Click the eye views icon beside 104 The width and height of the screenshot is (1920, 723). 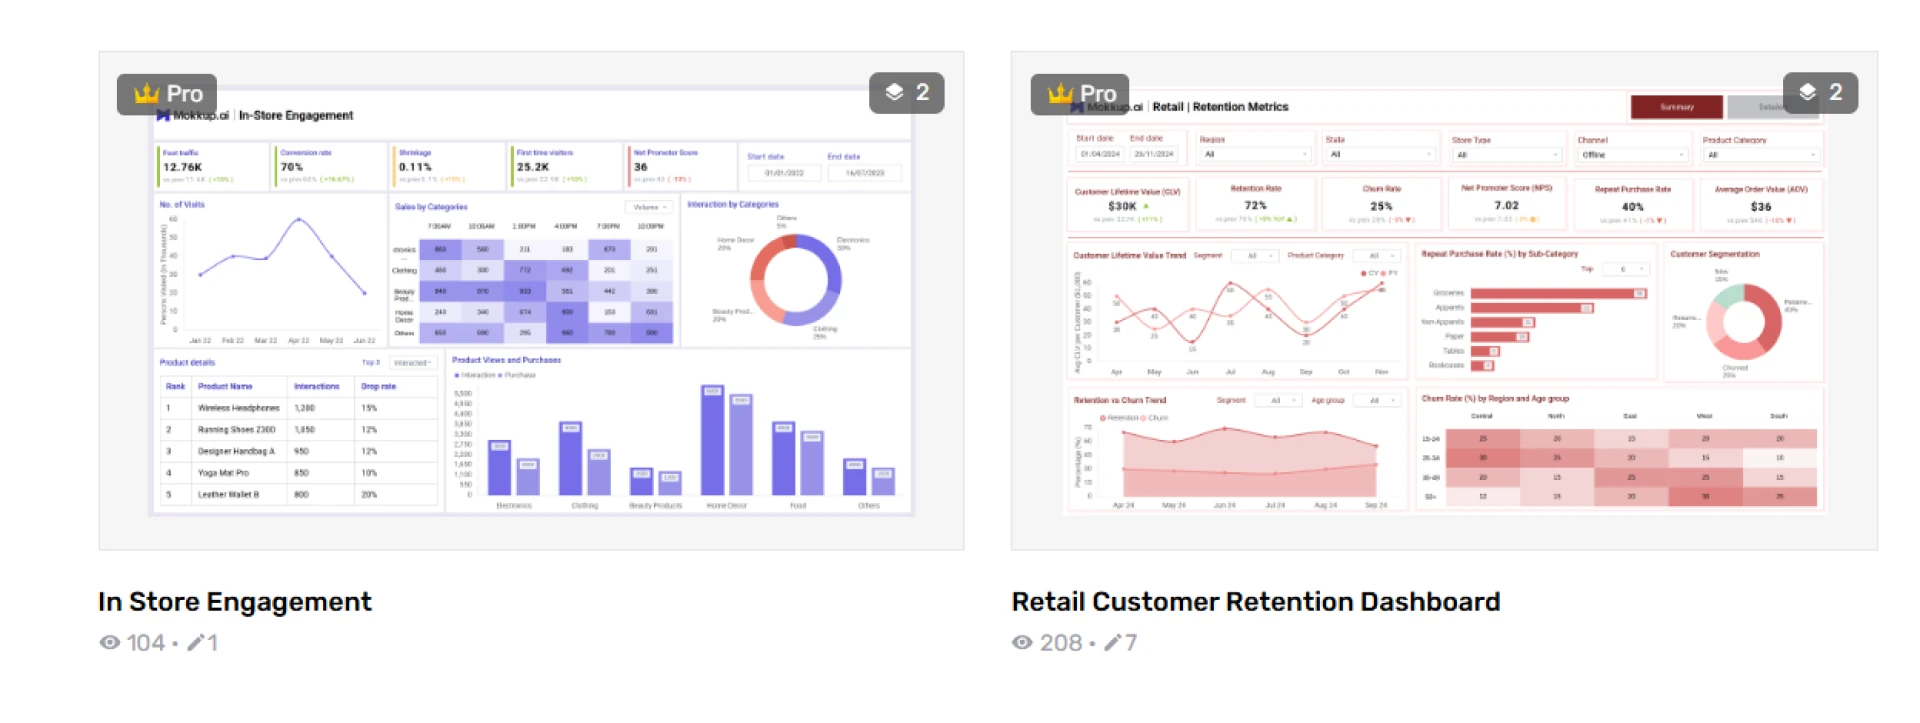pos(110,643)
